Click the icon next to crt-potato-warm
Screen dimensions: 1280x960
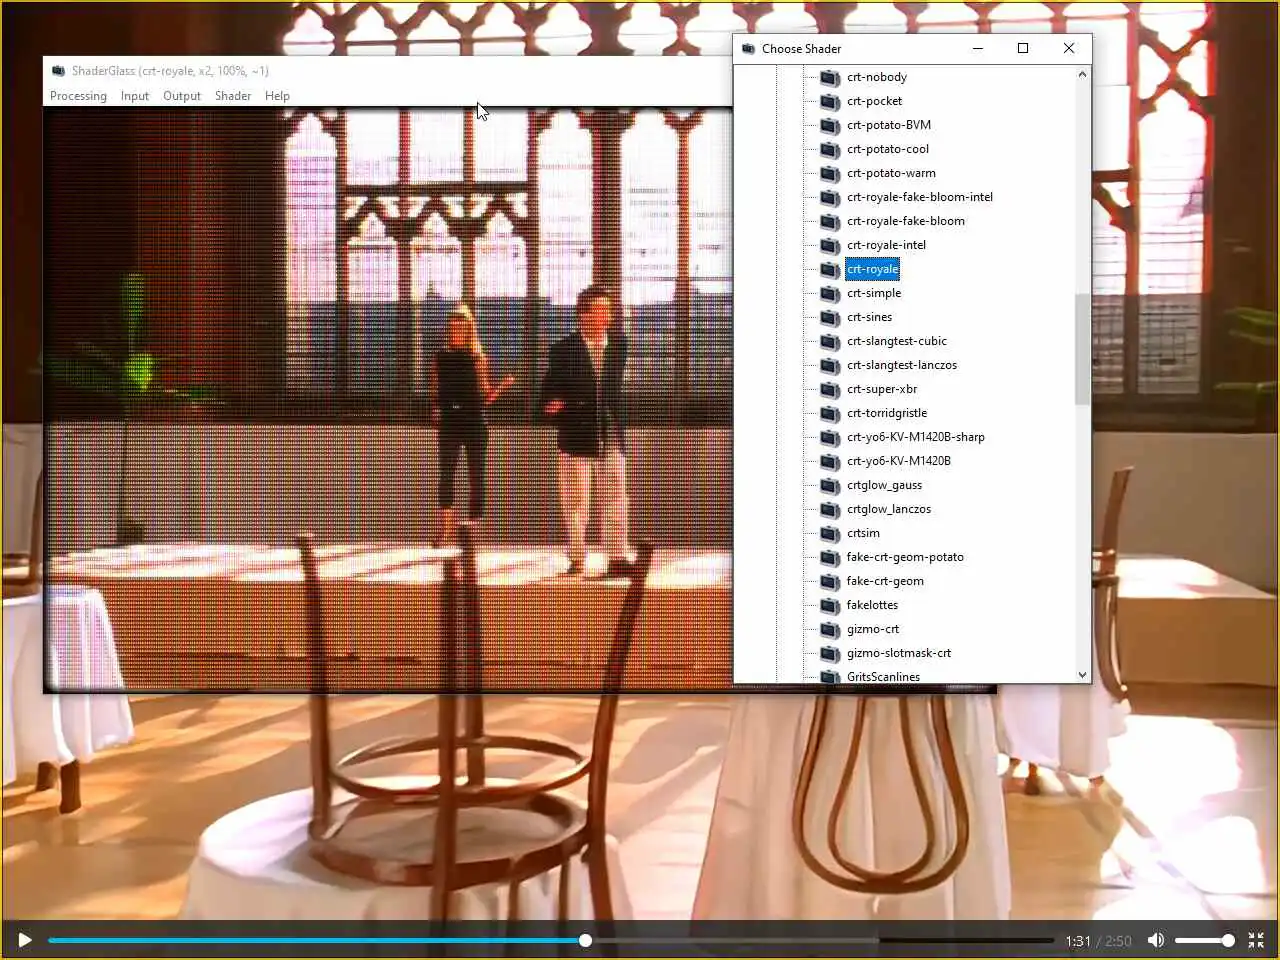pos(830,173)
